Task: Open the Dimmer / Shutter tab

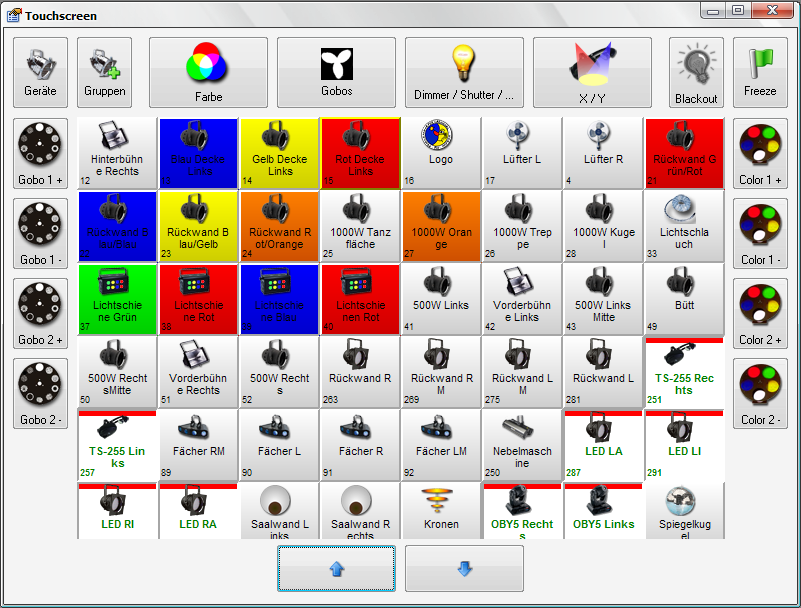Action: pos(464,72)
